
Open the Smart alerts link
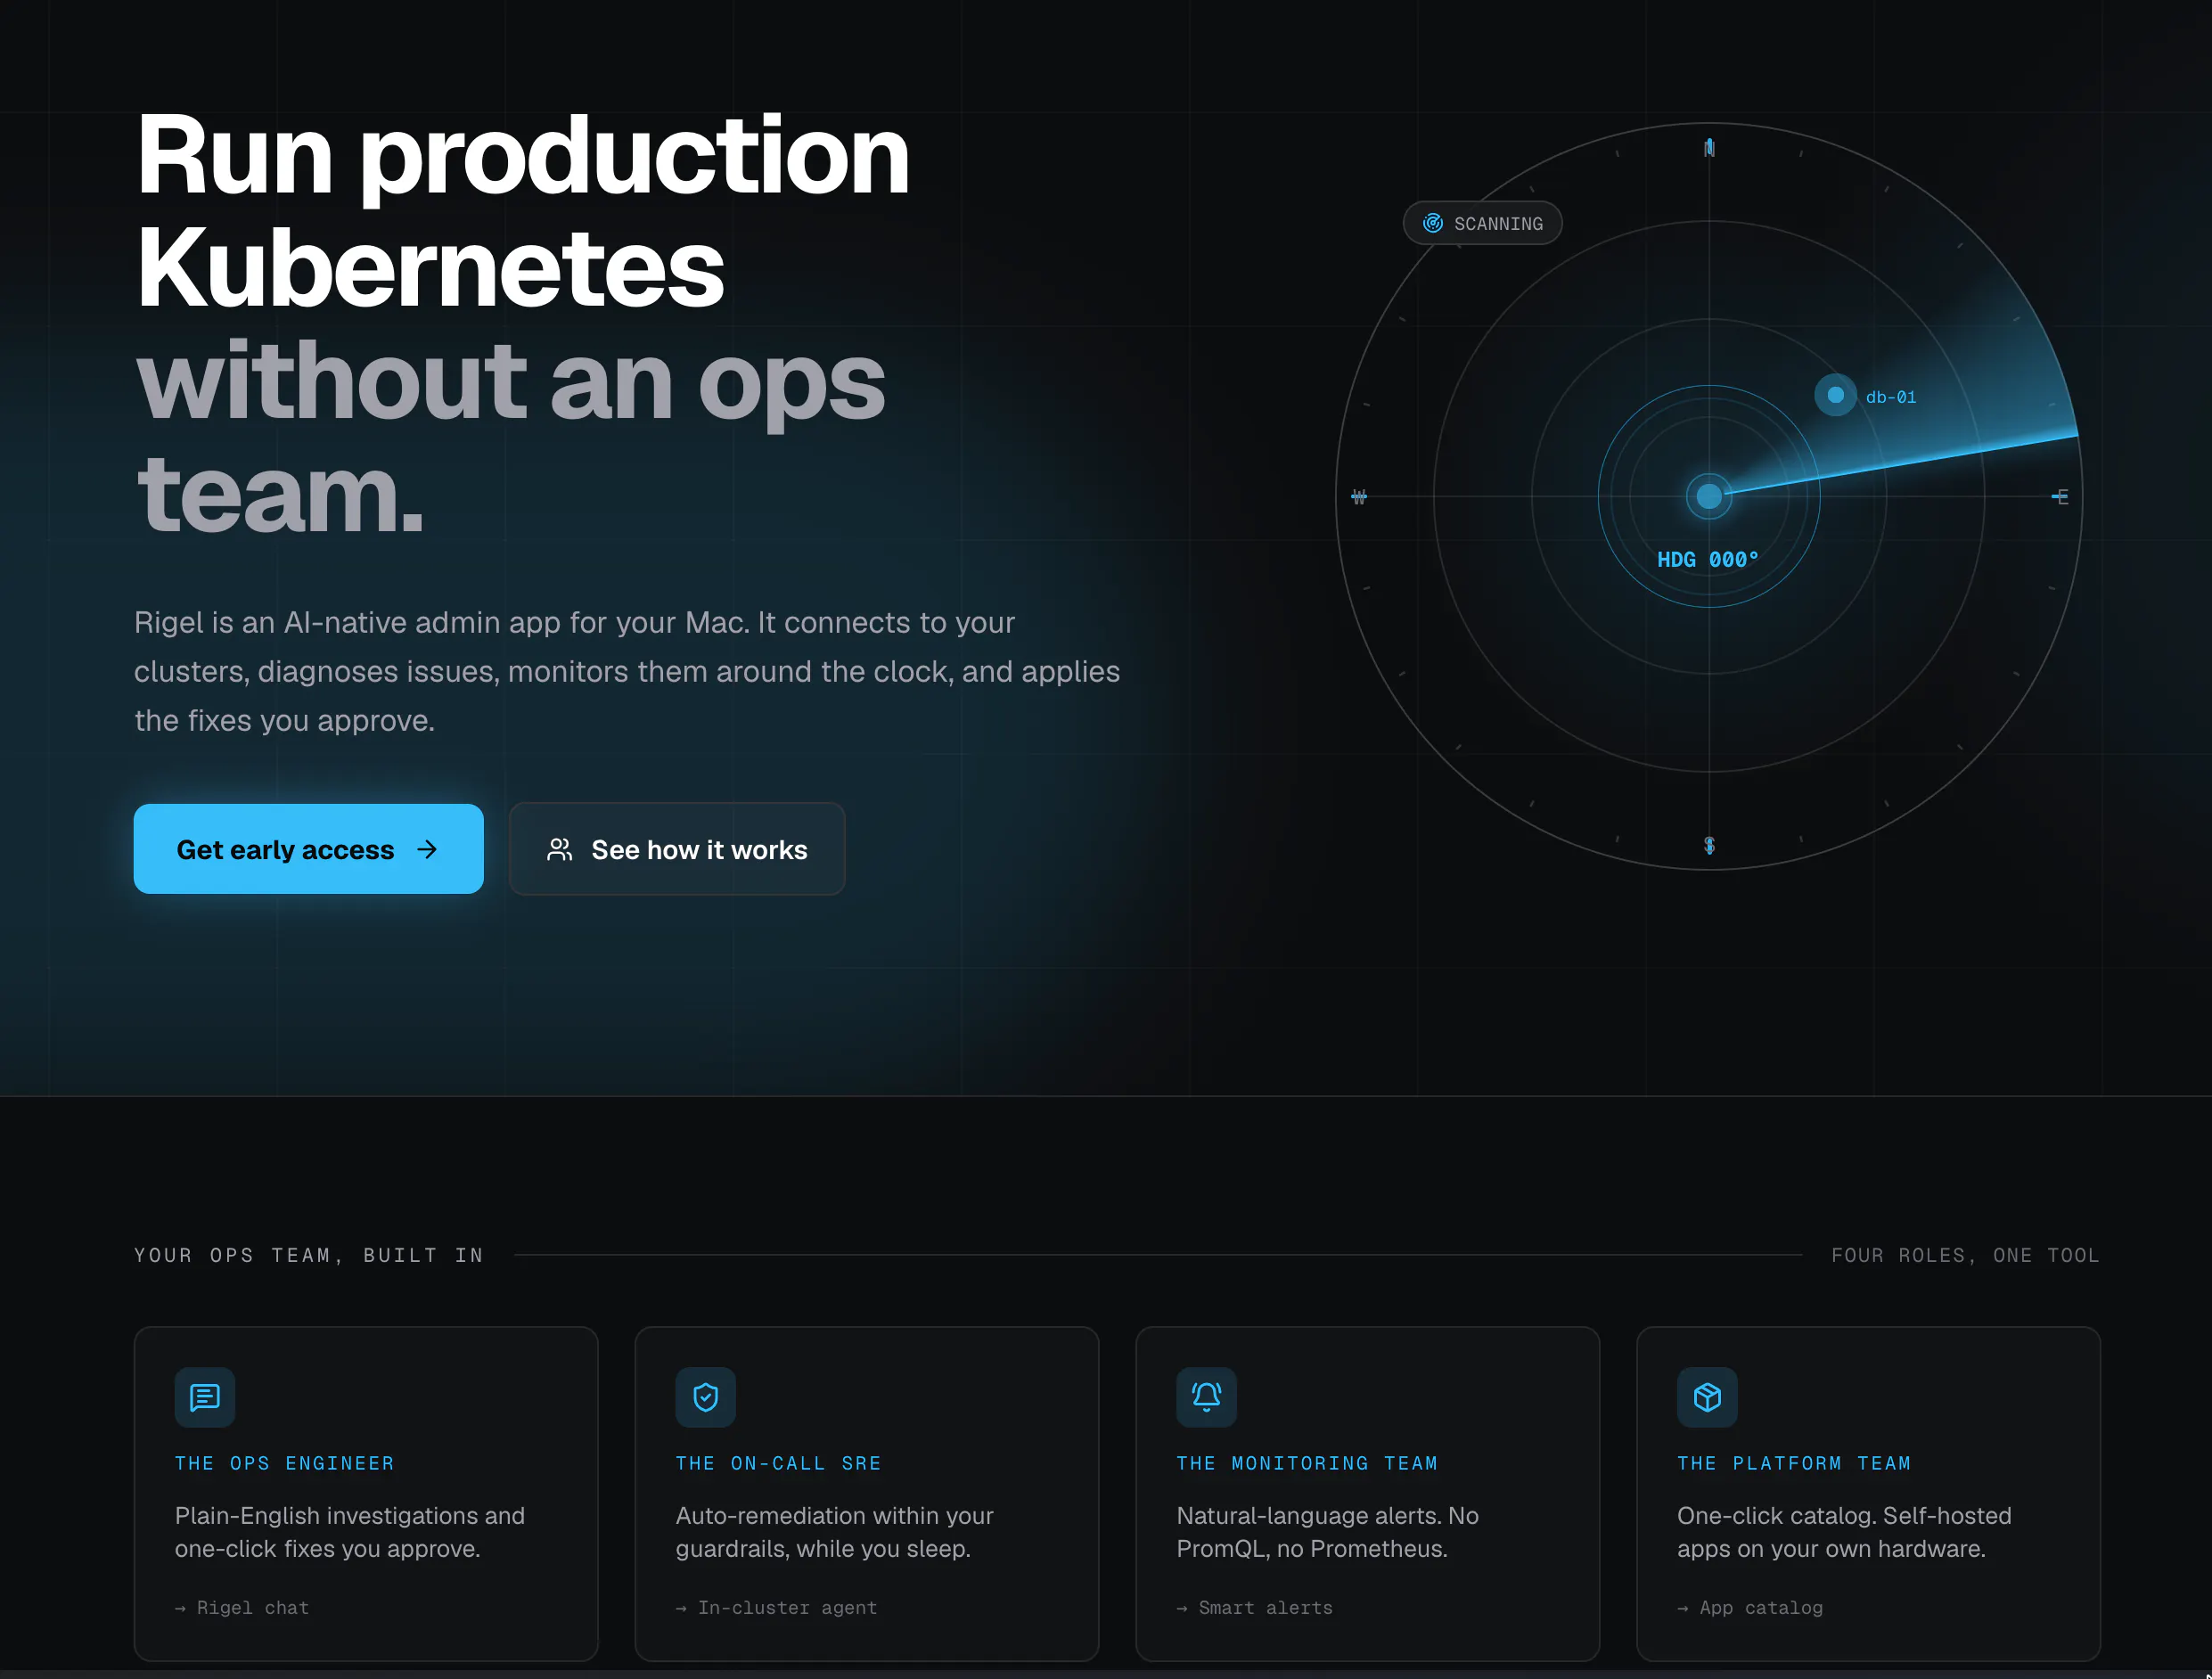[1255, 1608]
